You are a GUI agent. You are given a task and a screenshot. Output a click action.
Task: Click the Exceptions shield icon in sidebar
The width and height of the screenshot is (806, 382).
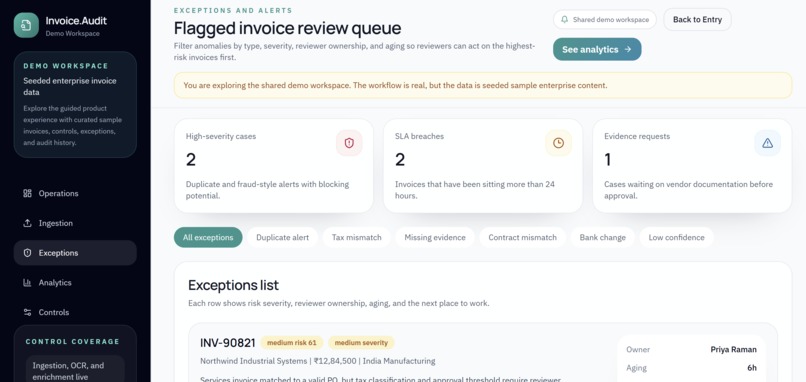coord(27,253)
